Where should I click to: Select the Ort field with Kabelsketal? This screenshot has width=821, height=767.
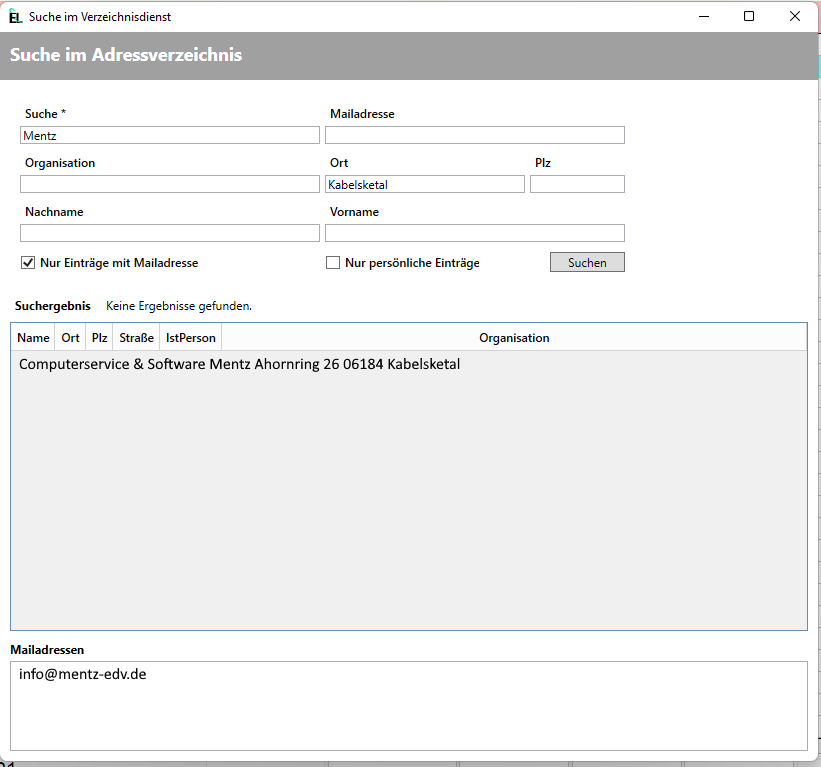tap(425, 184)
